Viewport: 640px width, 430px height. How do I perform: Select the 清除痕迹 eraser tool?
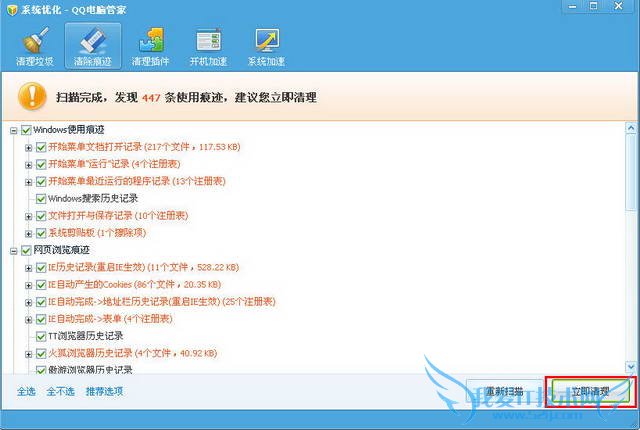tap(93, 46)
